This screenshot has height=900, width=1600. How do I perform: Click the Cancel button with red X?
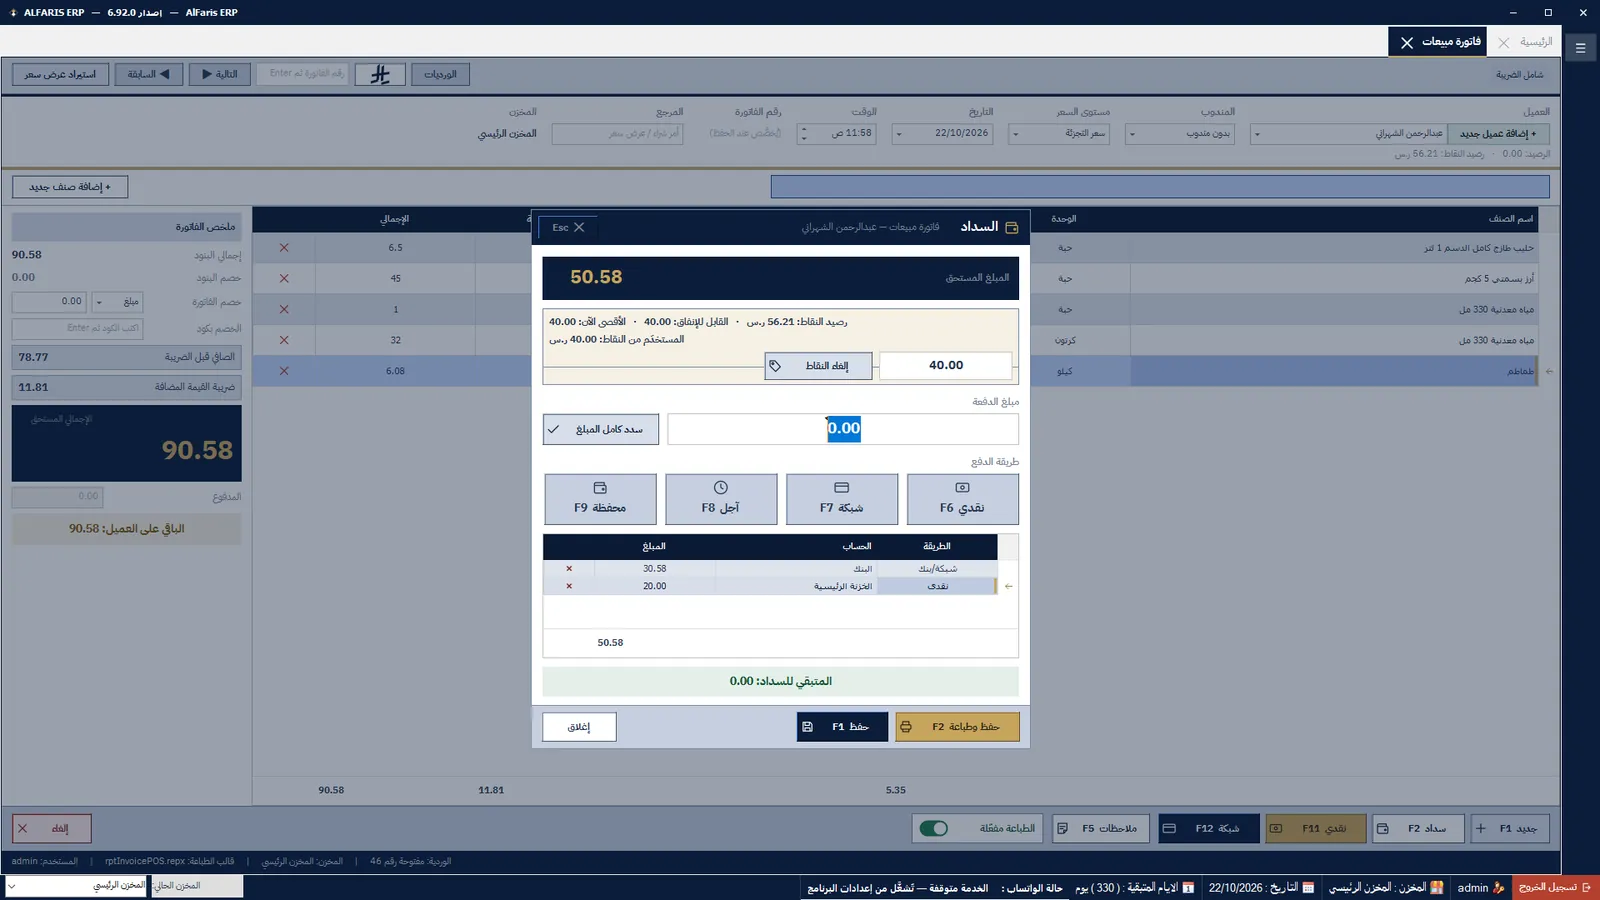click(x=52, y=828)
